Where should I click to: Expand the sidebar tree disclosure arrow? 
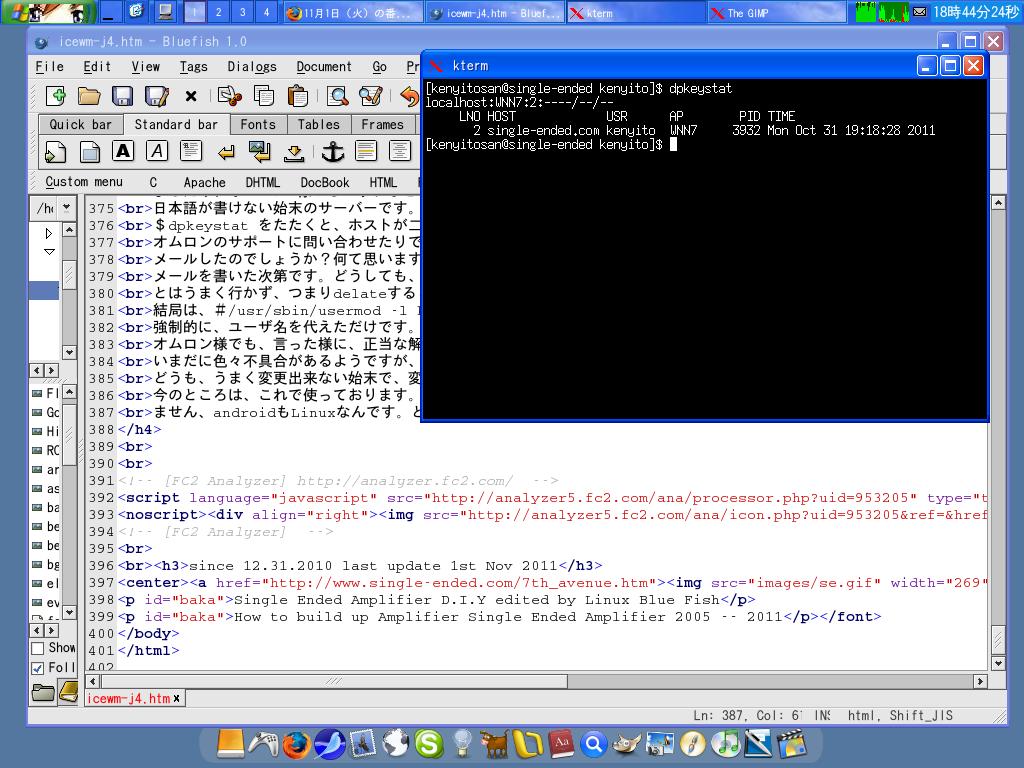tap(48, 232)
